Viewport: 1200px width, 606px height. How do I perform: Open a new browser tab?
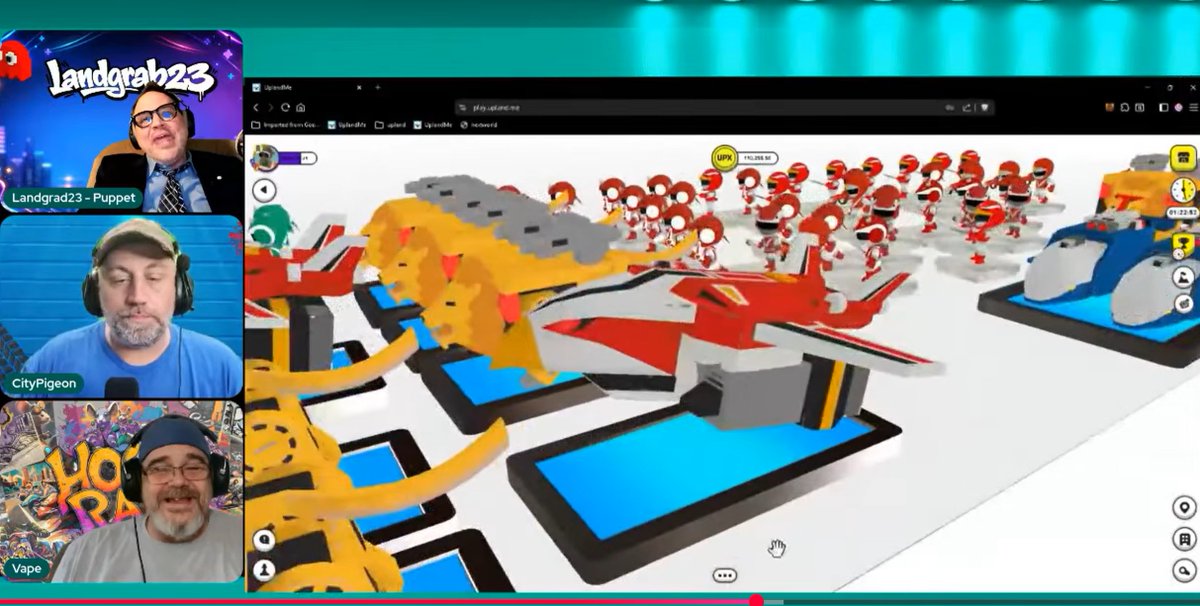[x=378, y=88]
